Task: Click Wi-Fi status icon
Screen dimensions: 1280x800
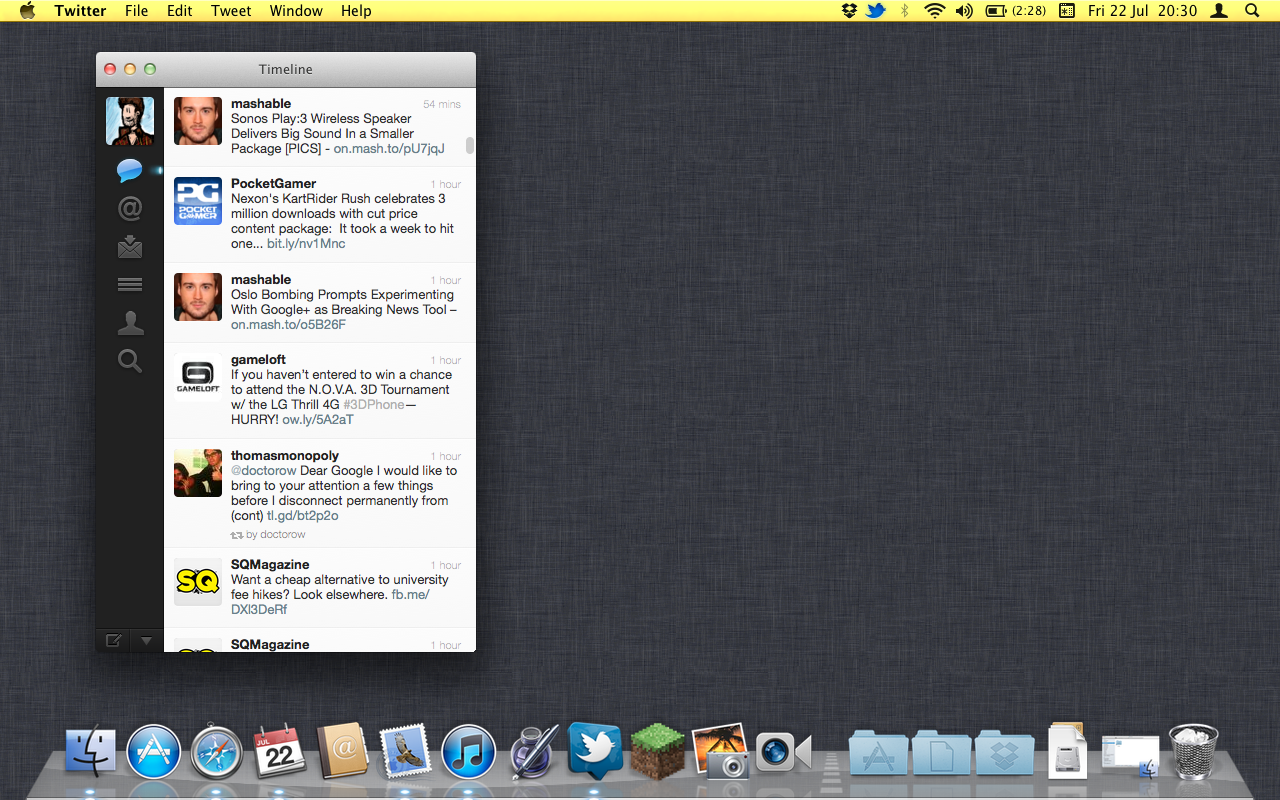Action: click(935, 11)
